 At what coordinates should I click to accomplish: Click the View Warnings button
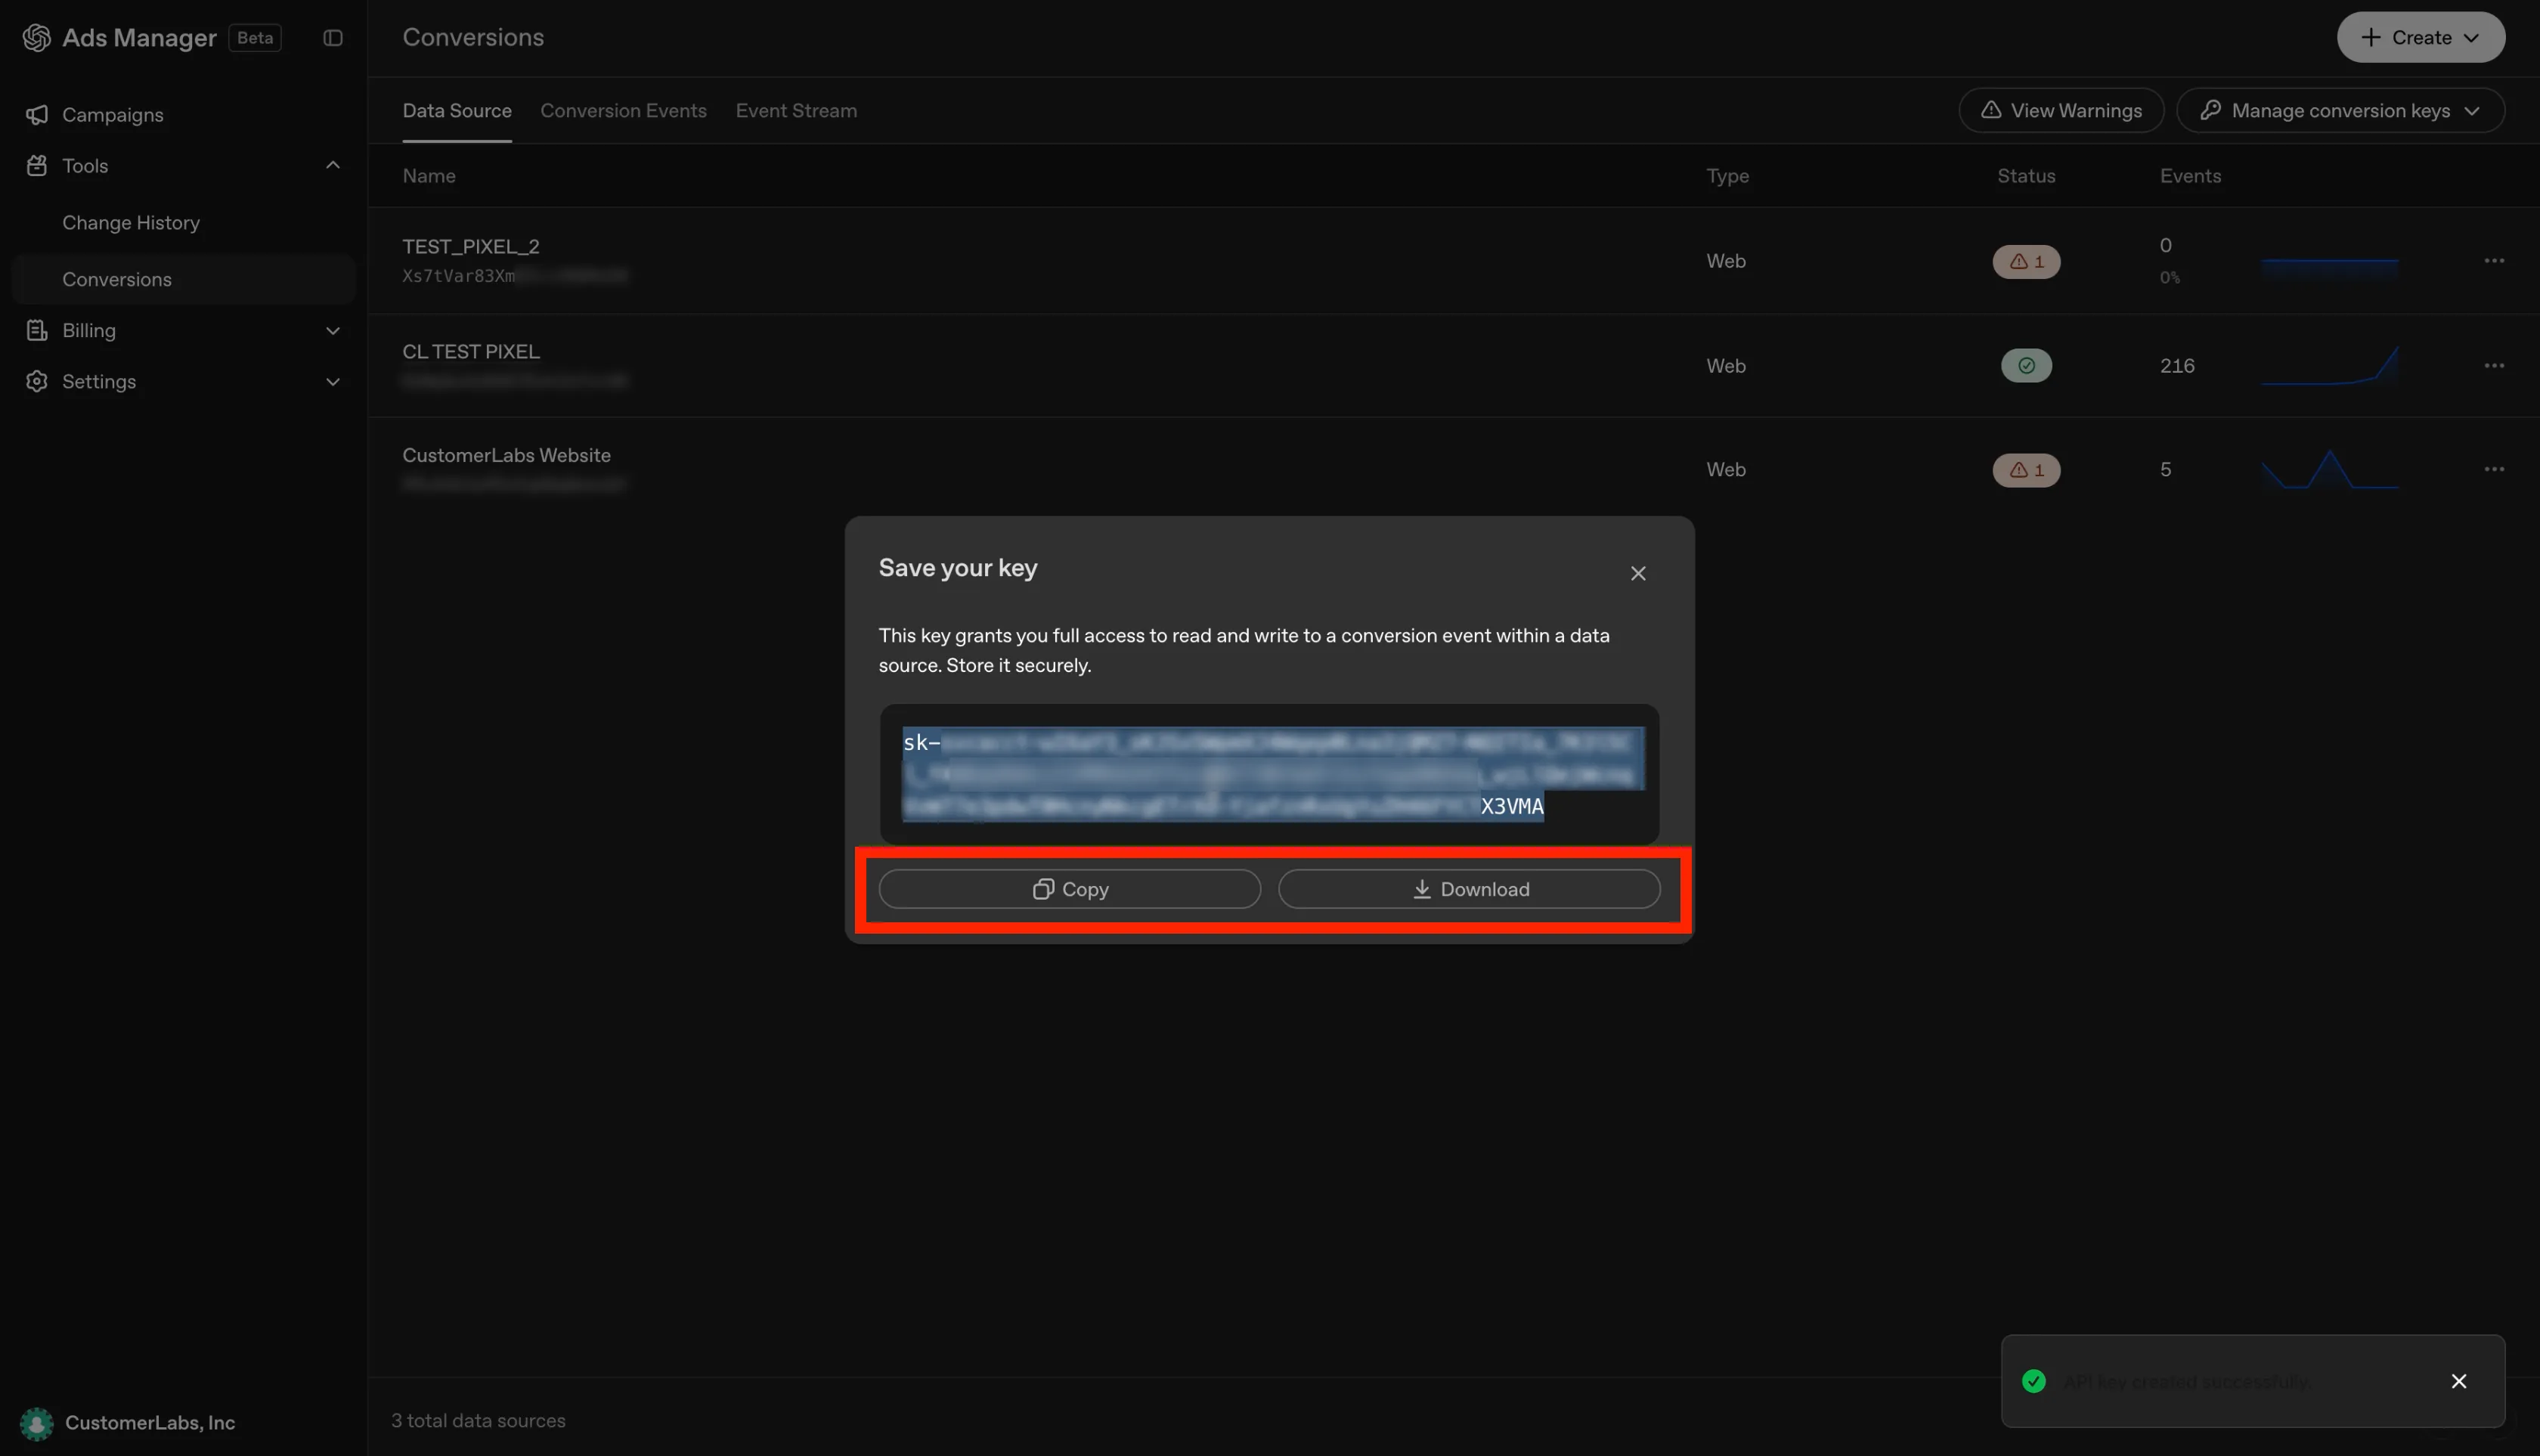pyautogui.click(x=2061, y=110)
